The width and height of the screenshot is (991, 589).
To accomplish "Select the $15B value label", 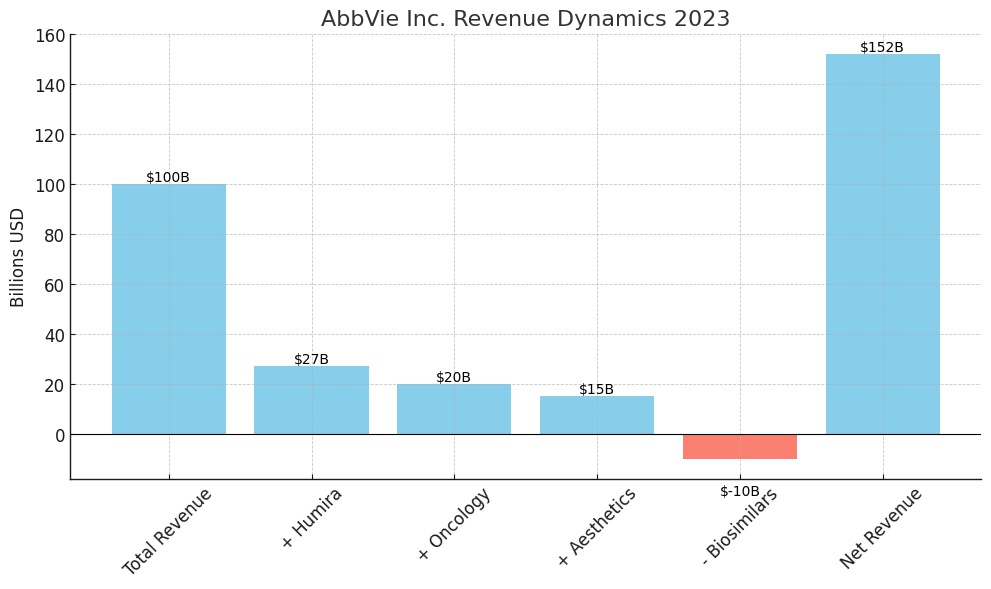I will [x=597, y=389].
